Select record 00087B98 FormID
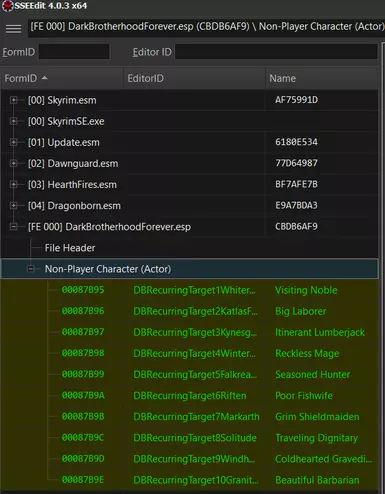Viewport: 385px width, 494px height. 83,353
